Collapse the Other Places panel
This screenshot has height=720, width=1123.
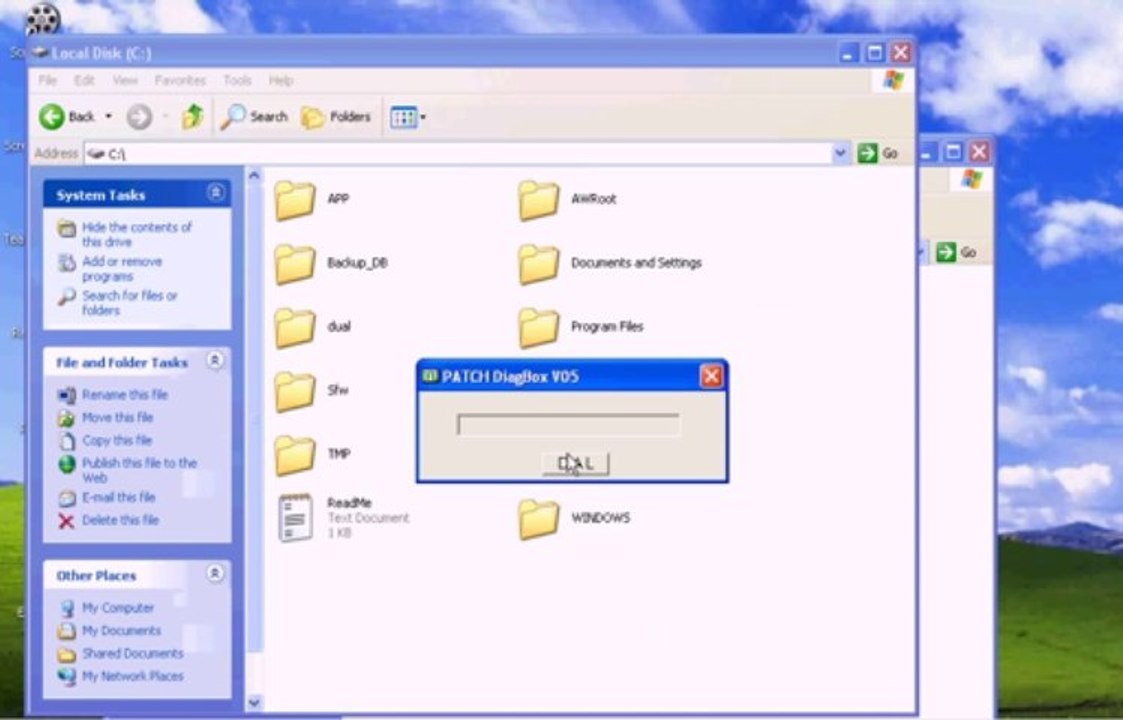(215, 573)
